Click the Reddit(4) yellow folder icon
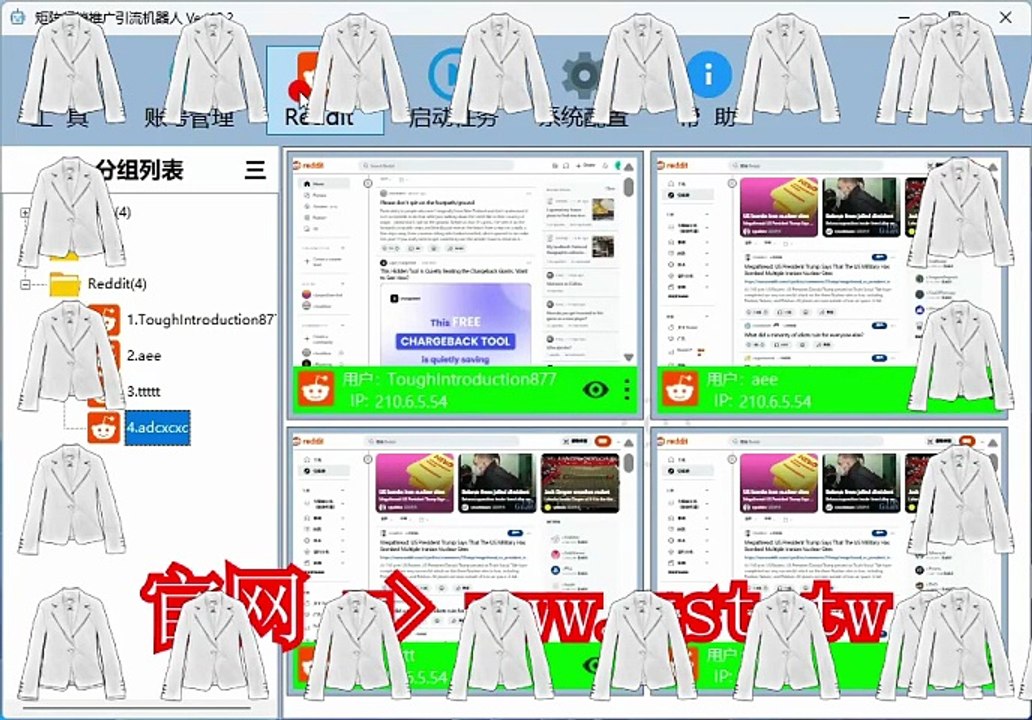1032x720 pixels. [x=65, y=284]
